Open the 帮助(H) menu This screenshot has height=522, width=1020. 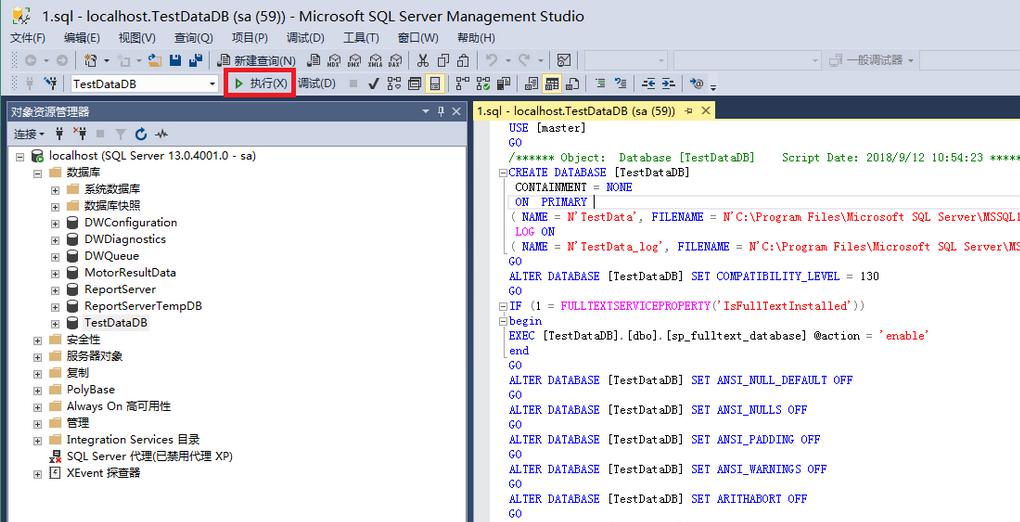[x=476, y=38]
